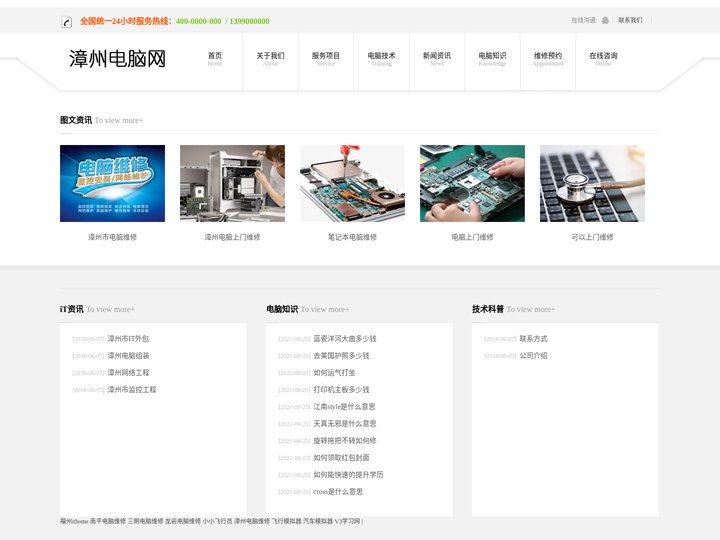The width and height of the screenshot is (720, 540).
Task: Click the 漳州电脑网 site logo
Action: [117, 59]
